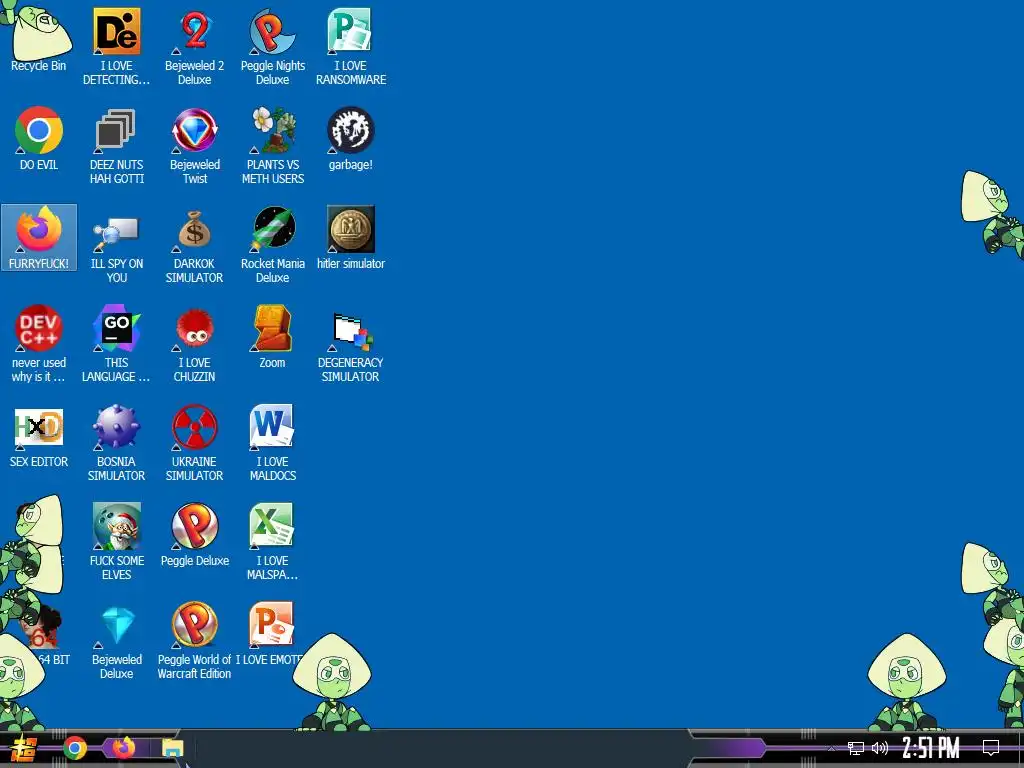Open the volume control tray icon
This screenshot has width=1024, height=768.
[880, 748]
